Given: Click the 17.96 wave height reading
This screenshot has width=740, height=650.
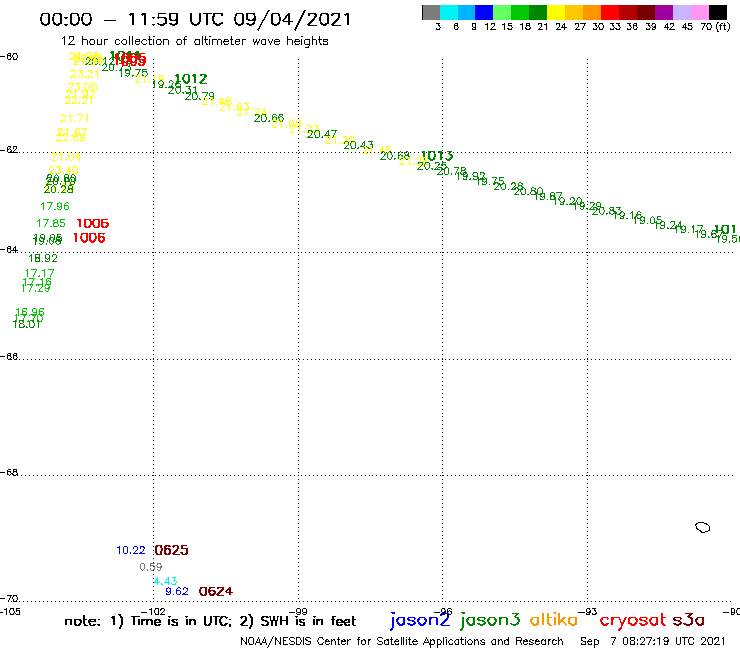Looking at the screenshot, I should pyautogui.click(x=55, y=206).
